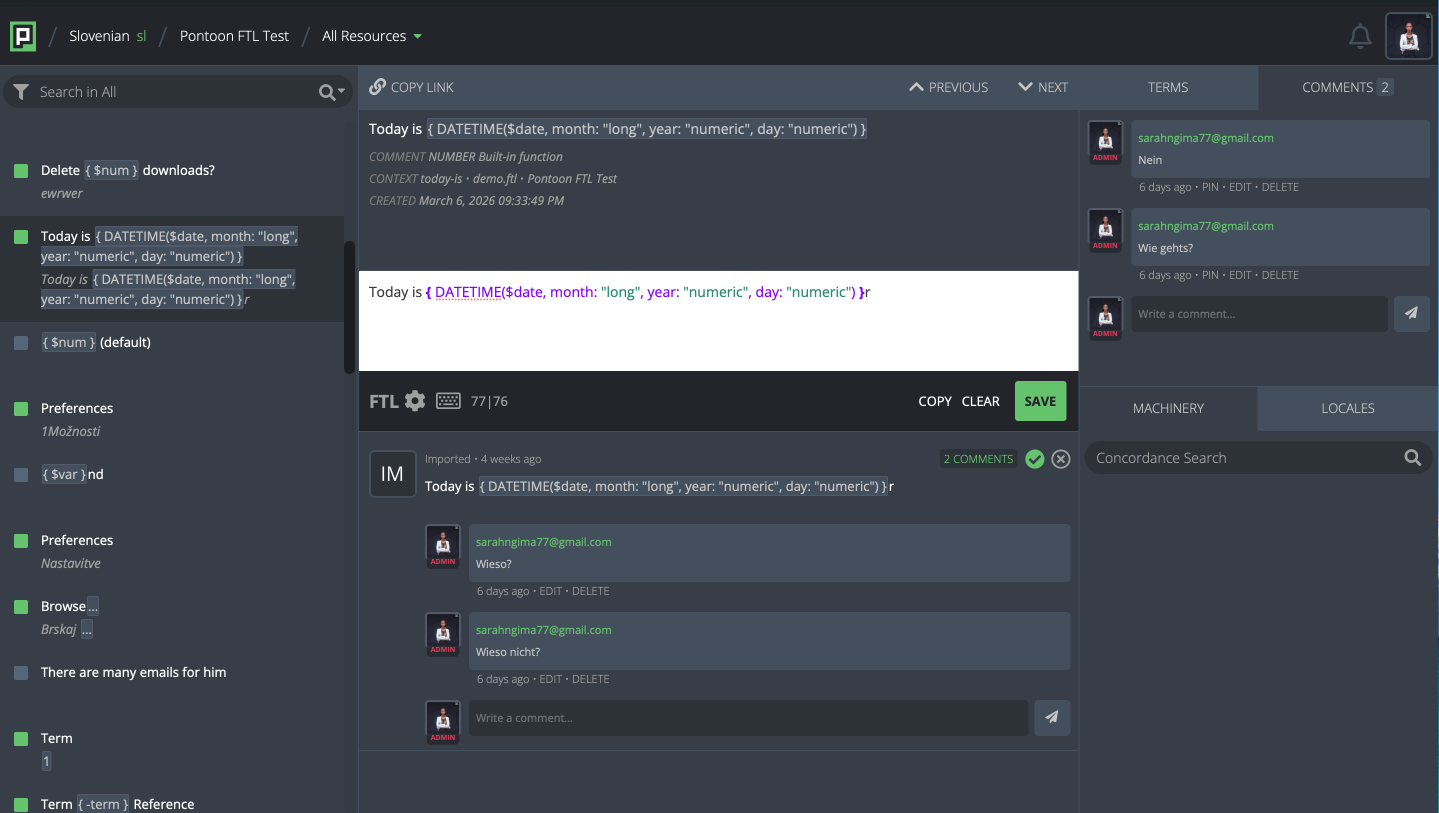Send the comment in right panel
The image size is (1439, 813).
(x=1411, y=313)
